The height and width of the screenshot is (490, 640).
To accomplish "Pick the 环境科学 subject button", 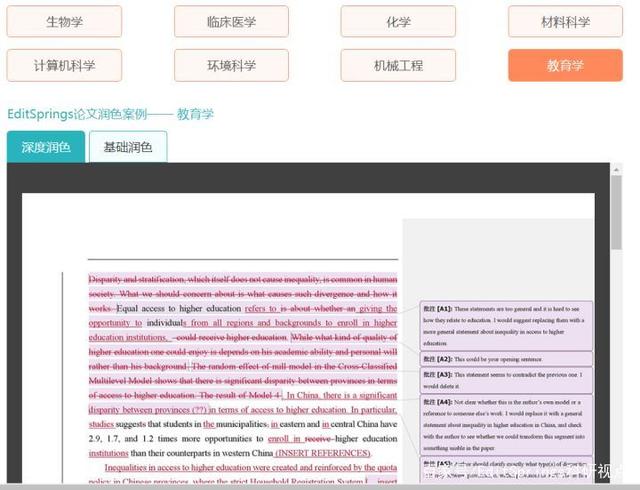I will click(x=231, y=65).
